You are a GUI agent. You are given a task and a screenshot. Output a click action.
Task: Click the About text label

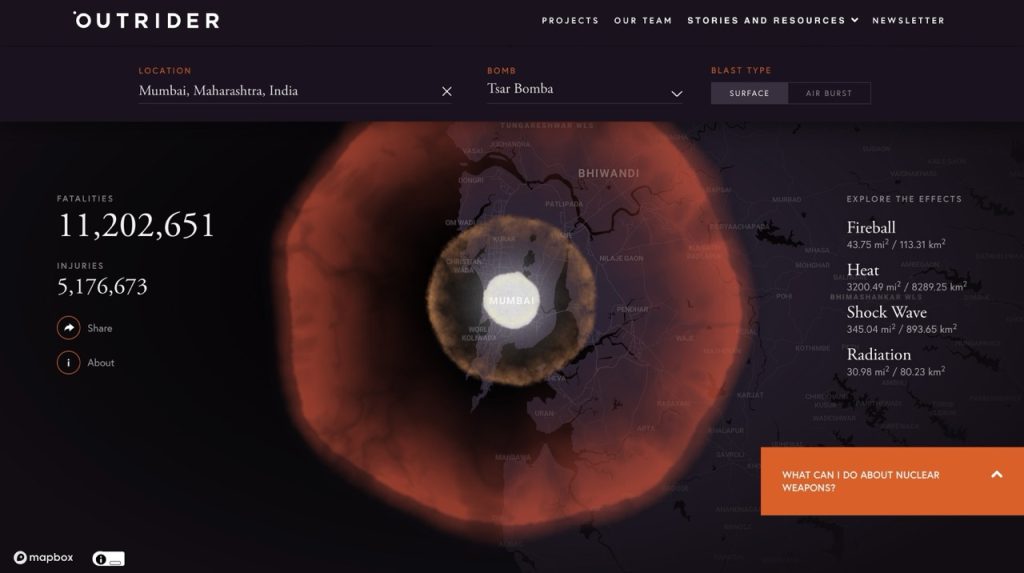(x=101, y=363)
